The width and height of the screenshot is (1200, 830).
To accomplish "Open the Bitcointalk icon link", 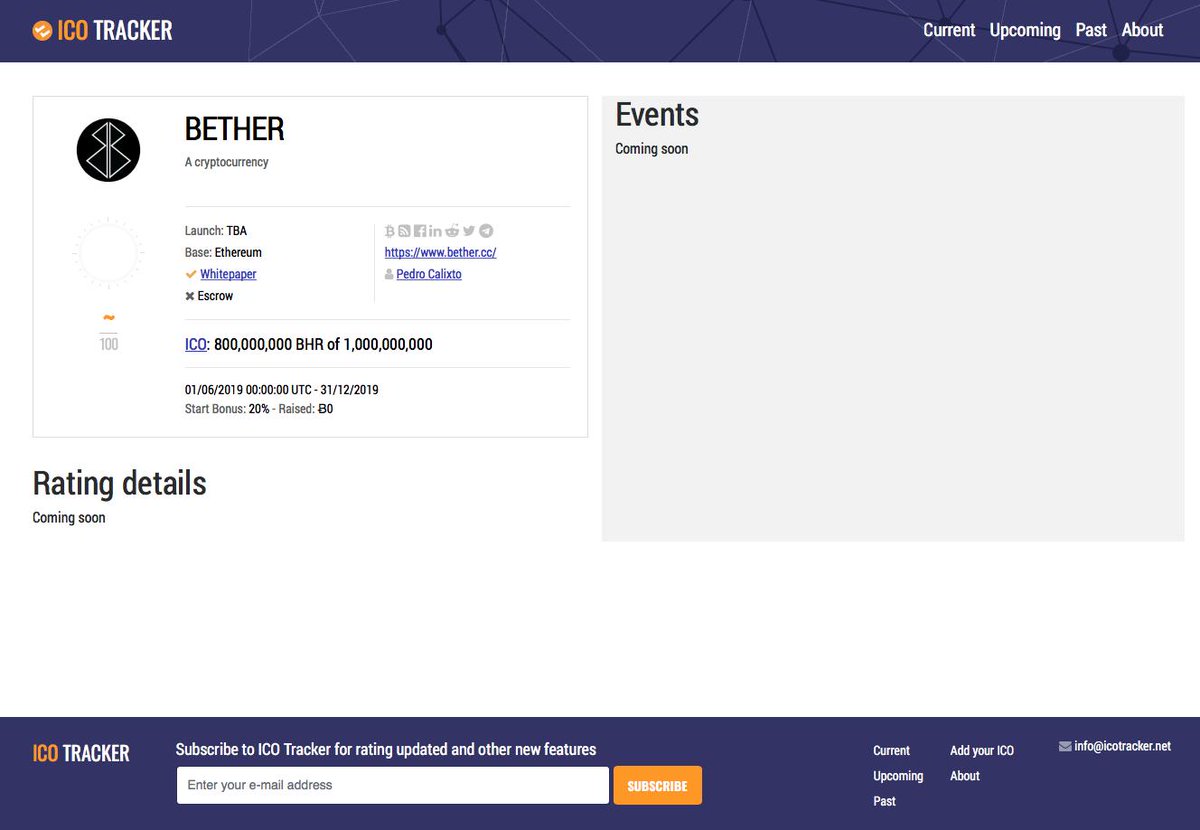I will tap(390, 231).
